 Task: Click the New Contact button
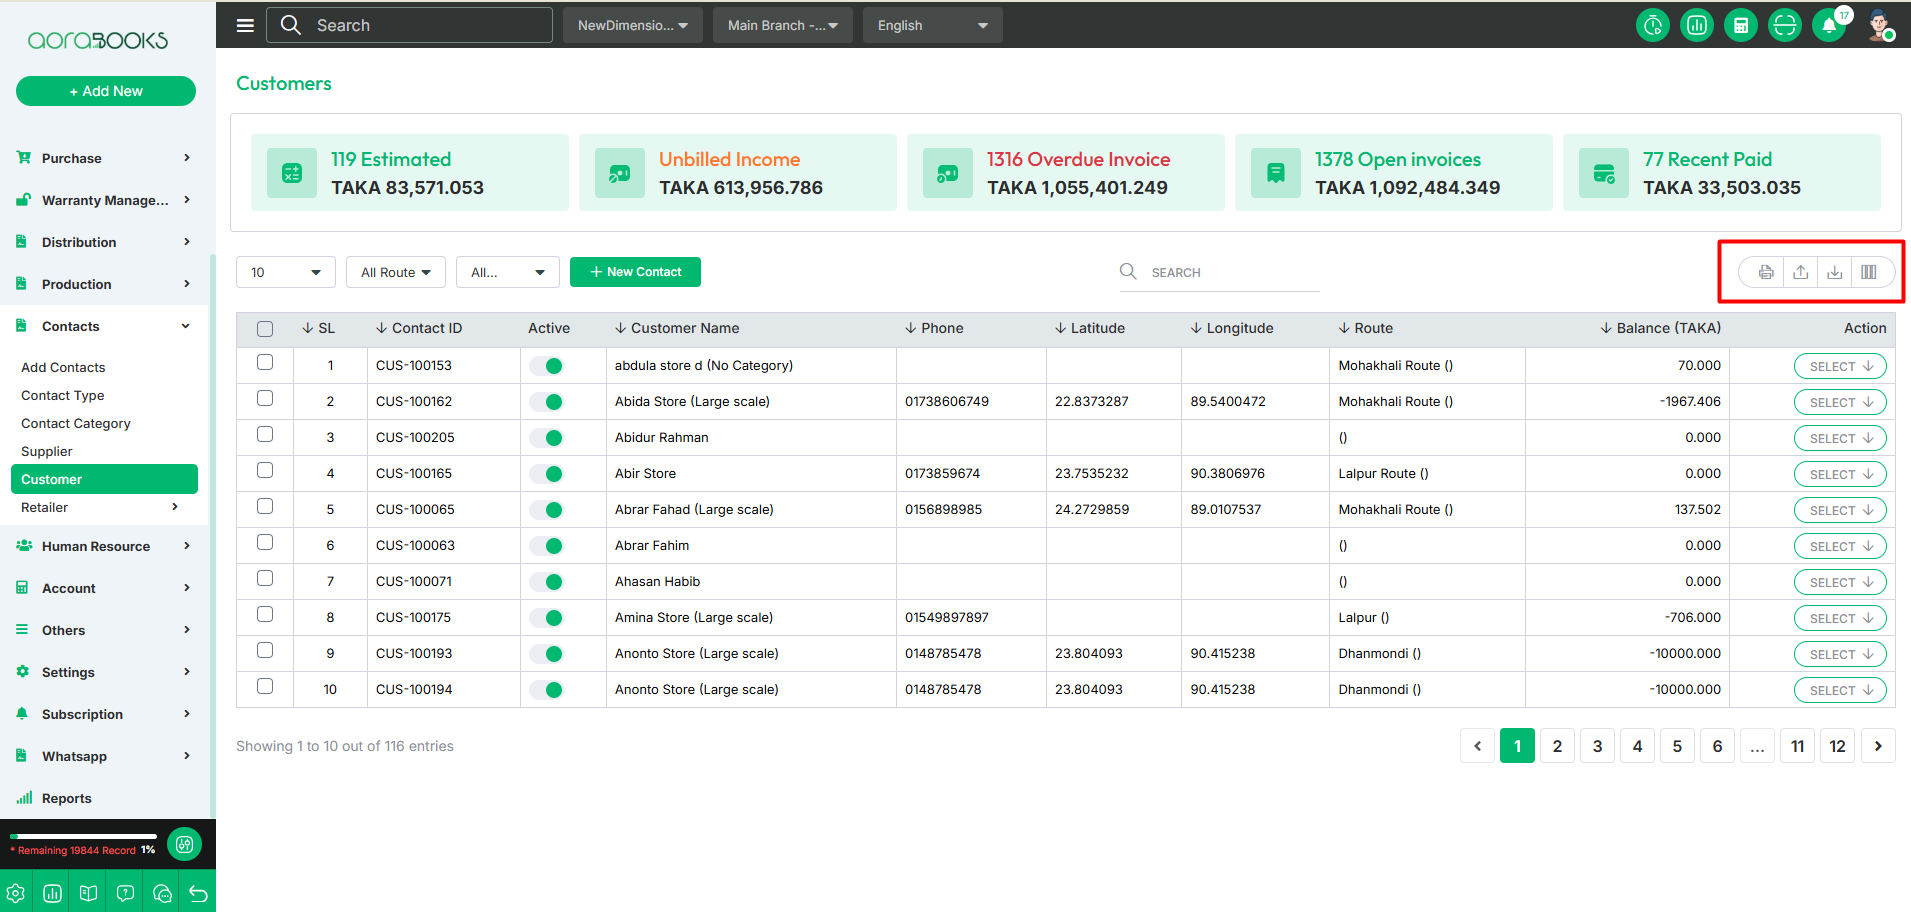pyautogui.click(x=635, y=272)
